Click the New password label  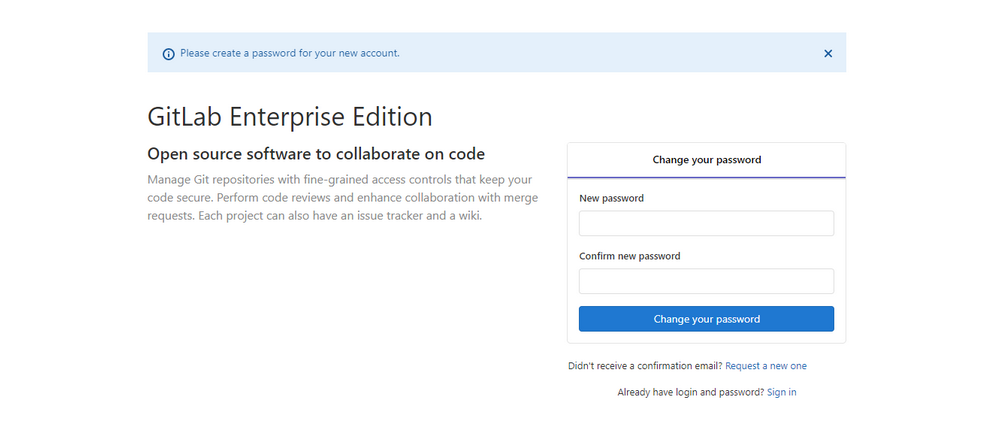(611, 198)
